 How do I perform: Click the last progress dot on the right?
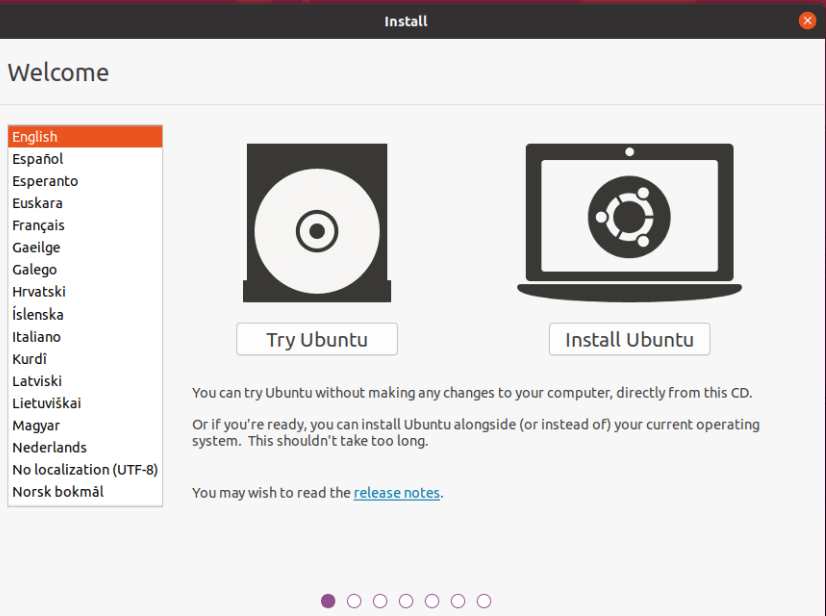484,600
